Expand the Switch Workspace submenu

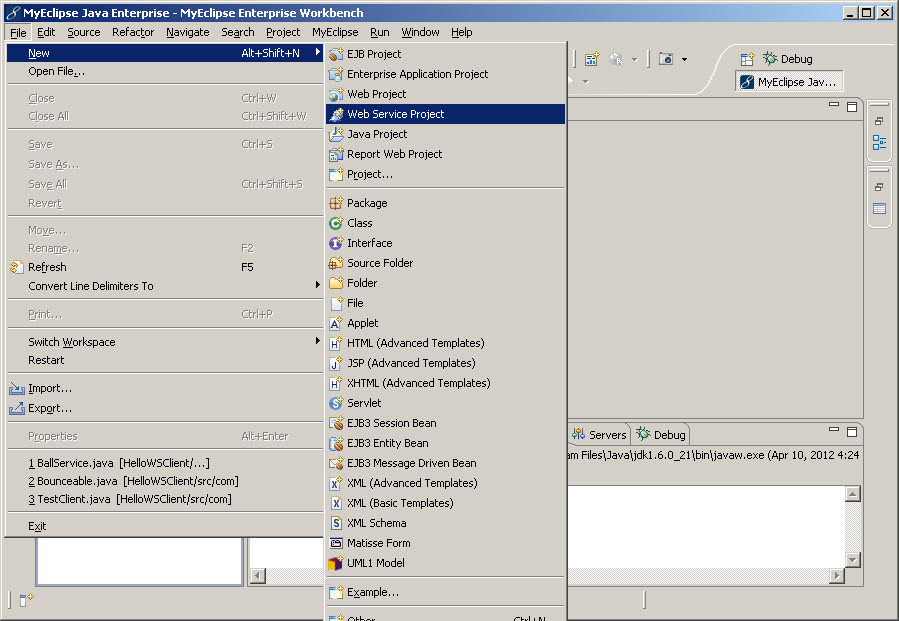318,341
